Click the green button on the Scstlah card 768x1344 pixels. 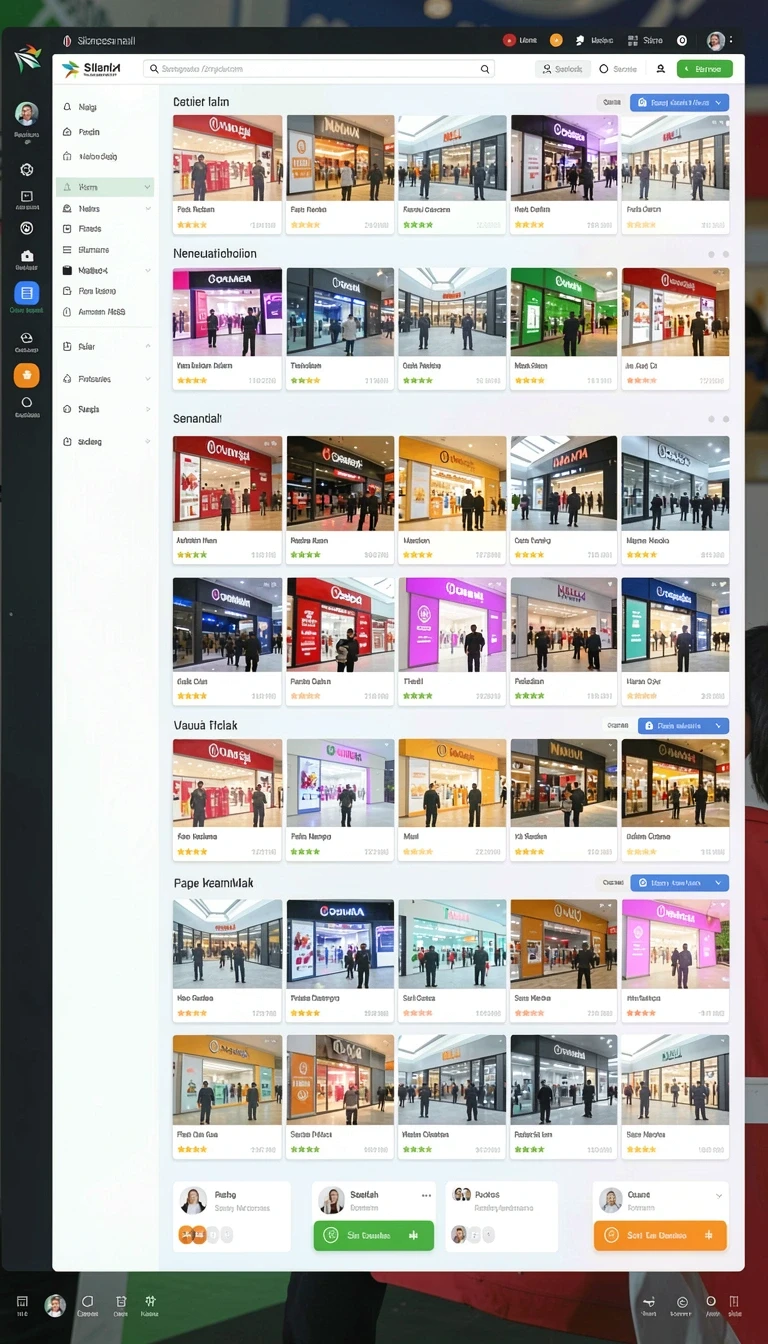[x=374, y=1236]
